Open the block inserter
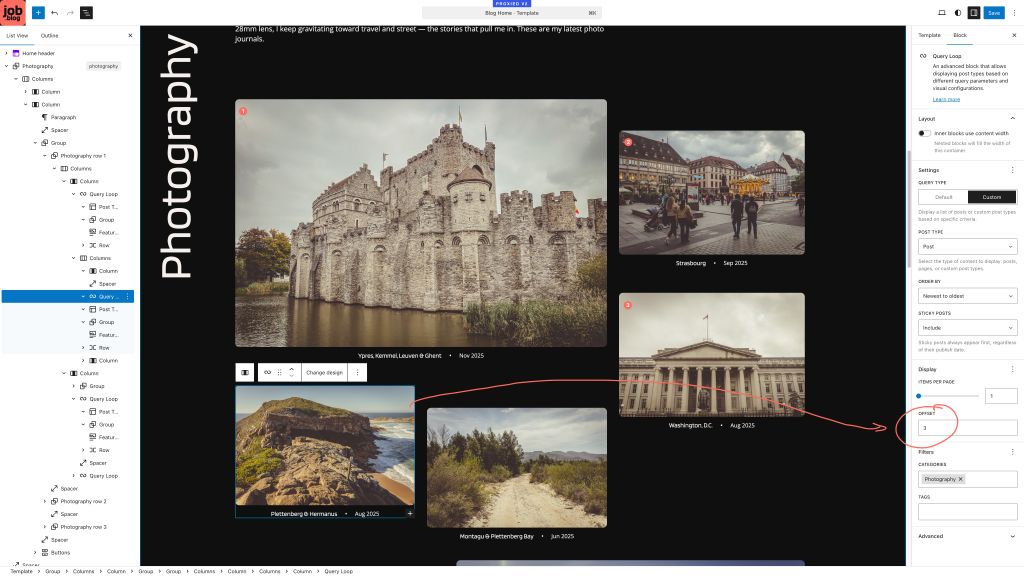The width and height of the screenshot is (1024, 576). [37, 12]
